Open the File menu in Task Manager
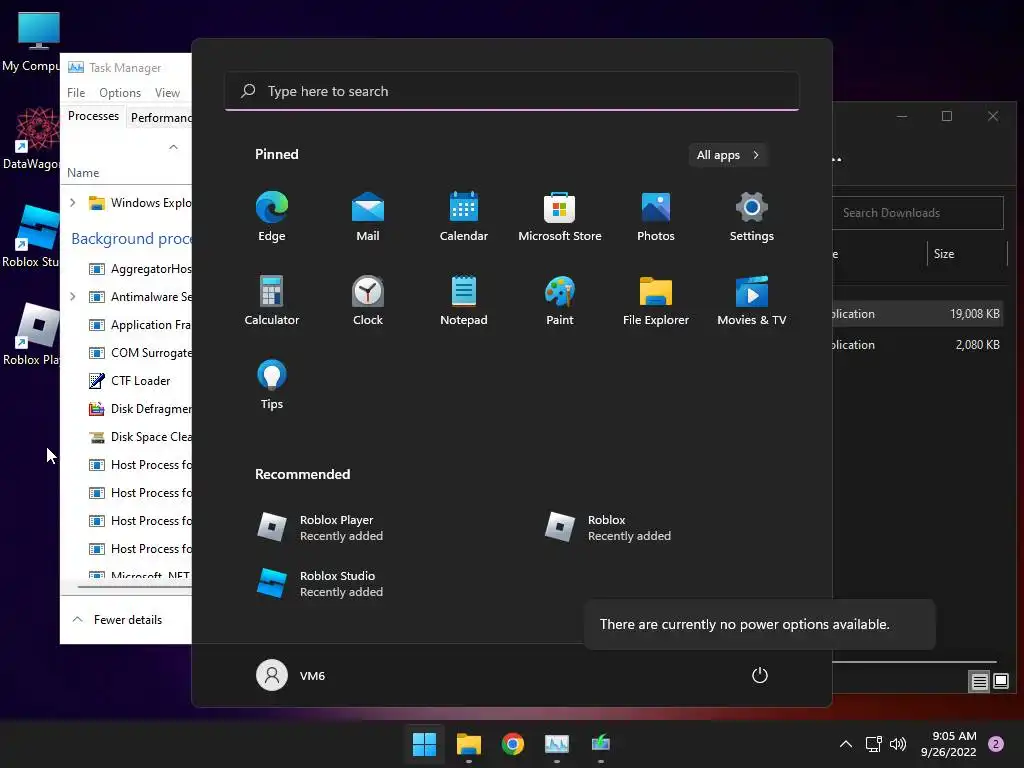1024x768 pixels. click(x=76, y=93)
